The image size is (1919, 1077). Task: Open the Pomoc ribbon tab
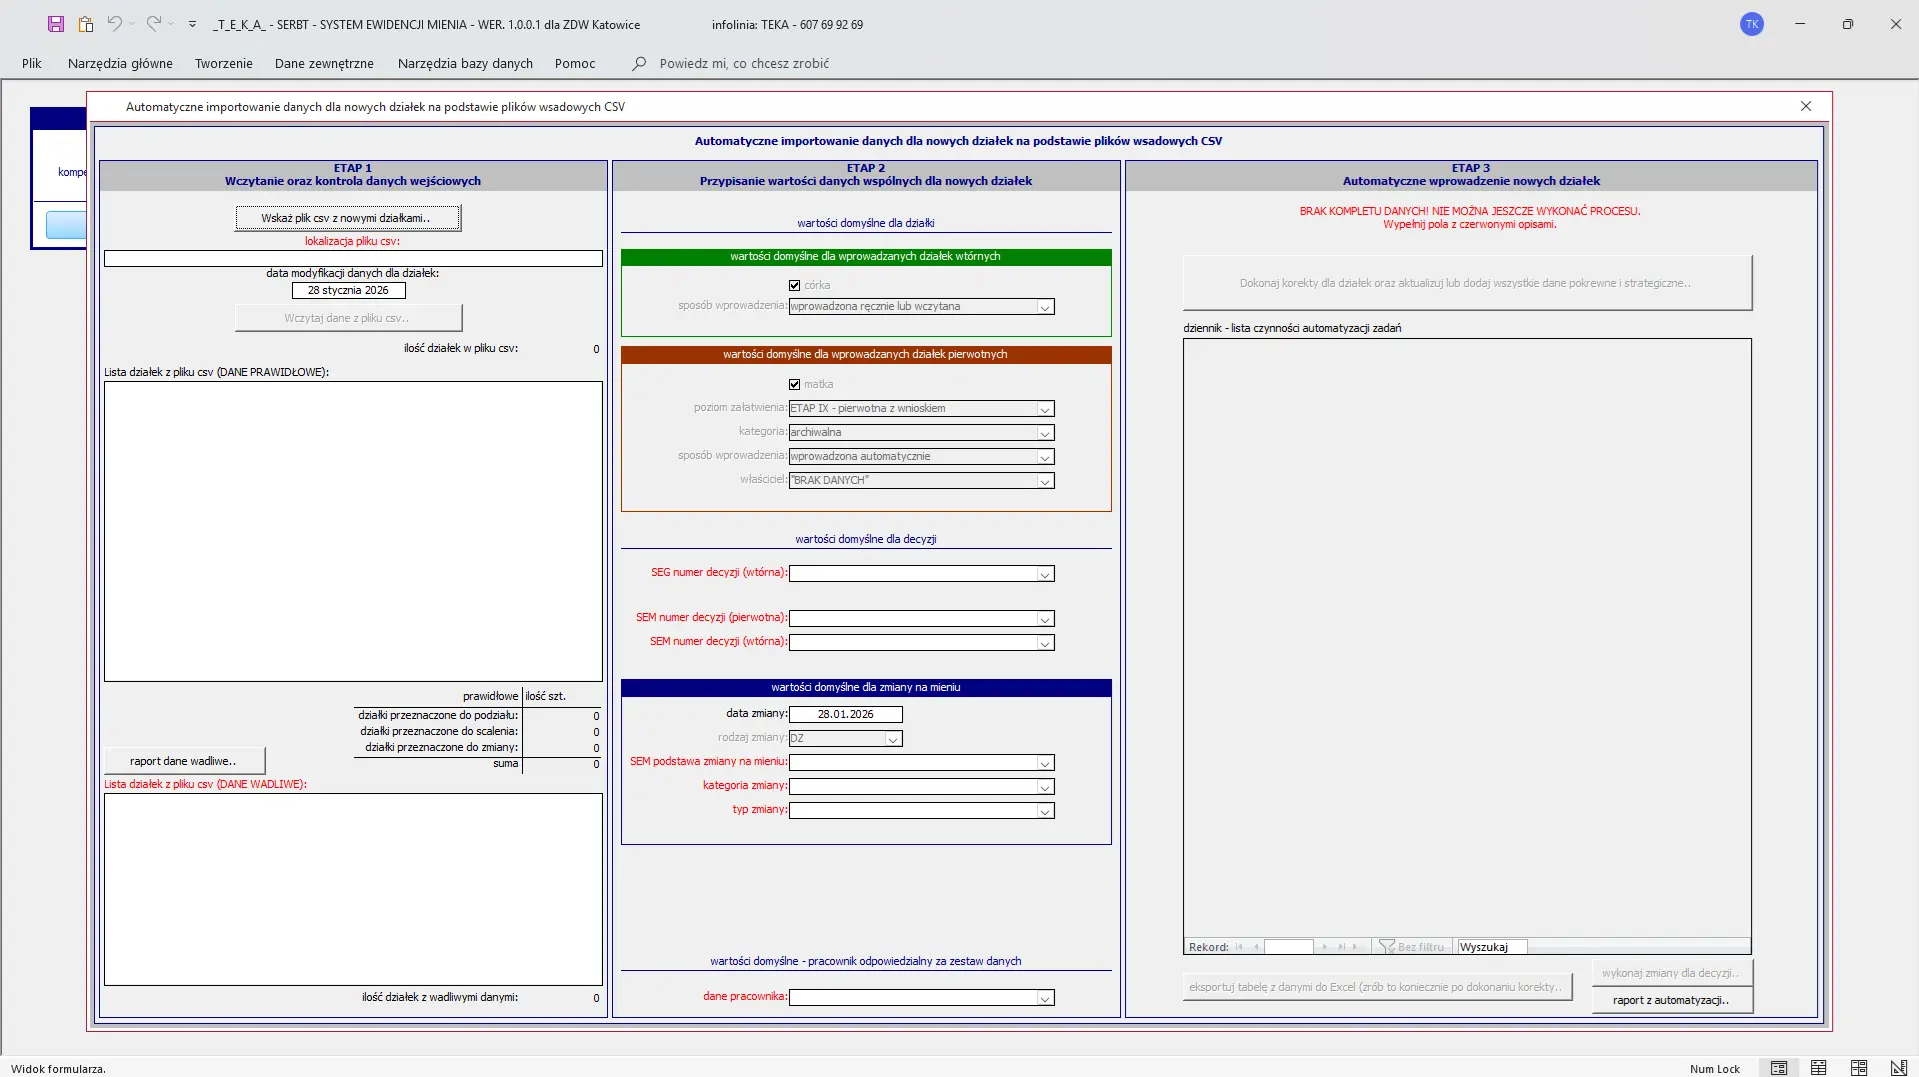coord(575,63)
